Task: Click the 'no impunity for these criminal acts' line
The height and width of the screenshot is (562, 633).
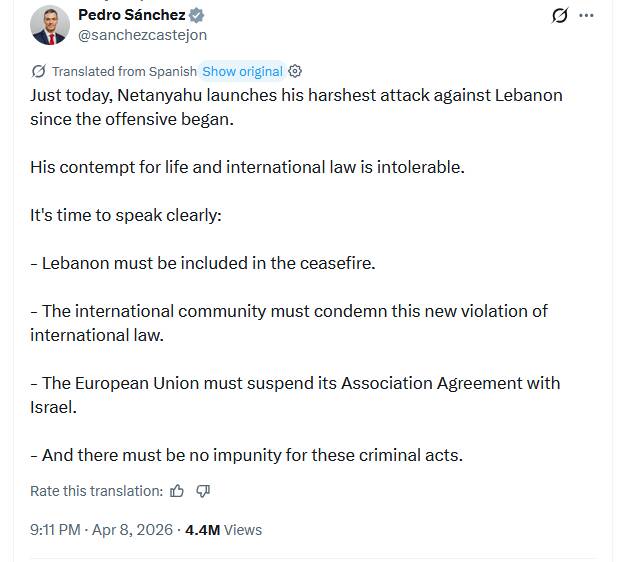Action: (x=246, y=455)
